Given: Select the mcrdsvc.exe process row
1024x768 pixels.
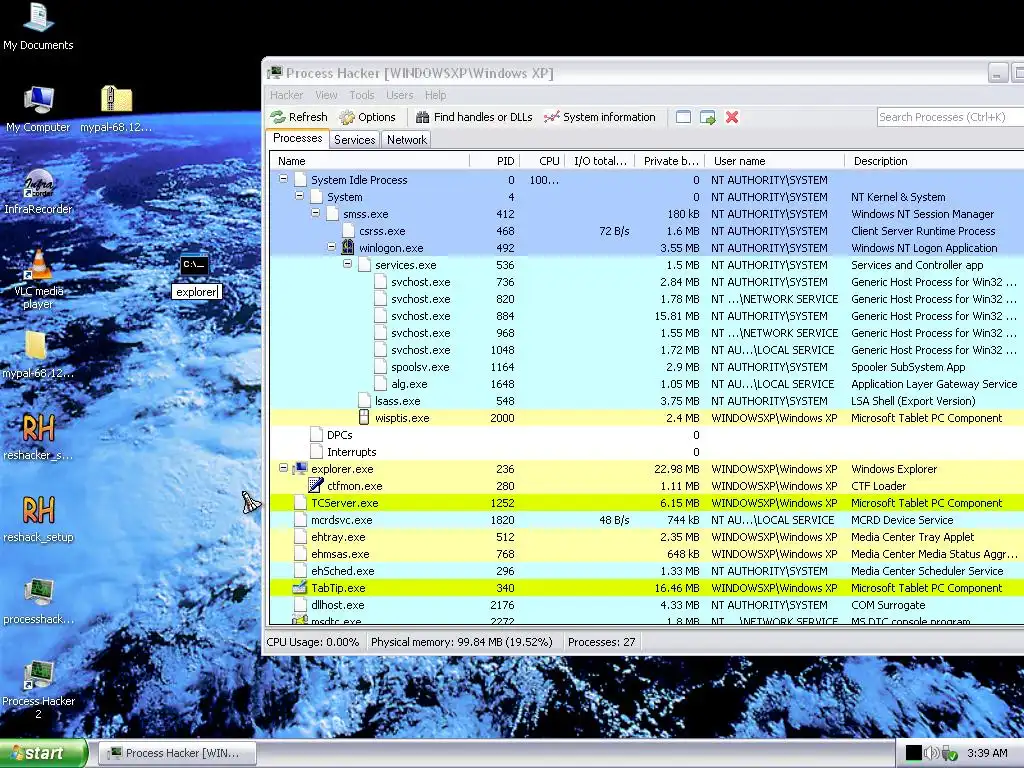Looking at the screenshot, I should [x=647, y=520].
